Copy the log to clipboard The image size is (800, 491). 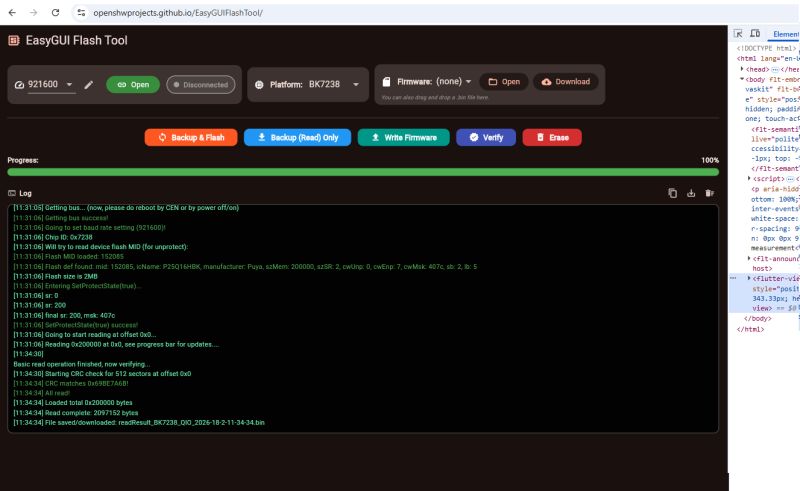672,193
